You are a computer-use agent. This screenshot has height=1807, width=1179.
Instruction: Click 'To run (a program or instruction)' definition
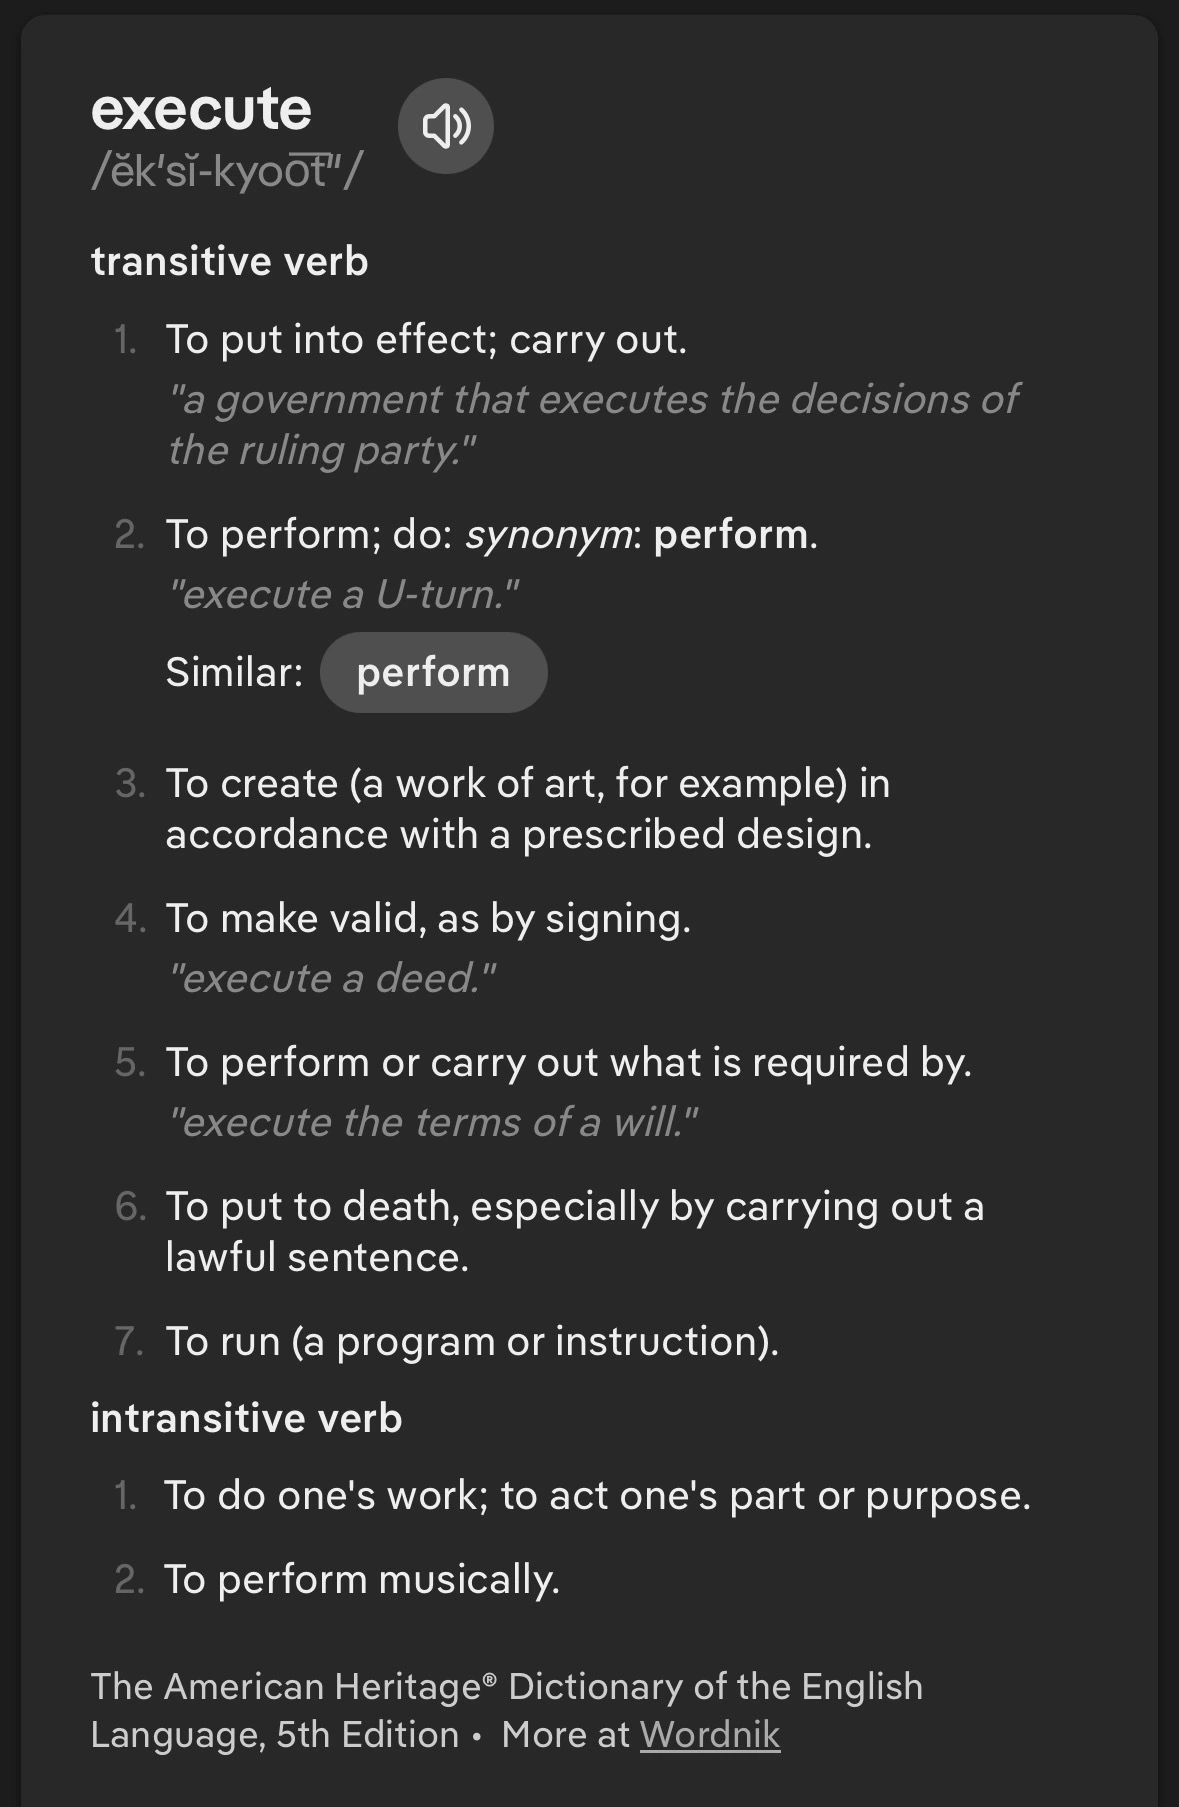472,1342
